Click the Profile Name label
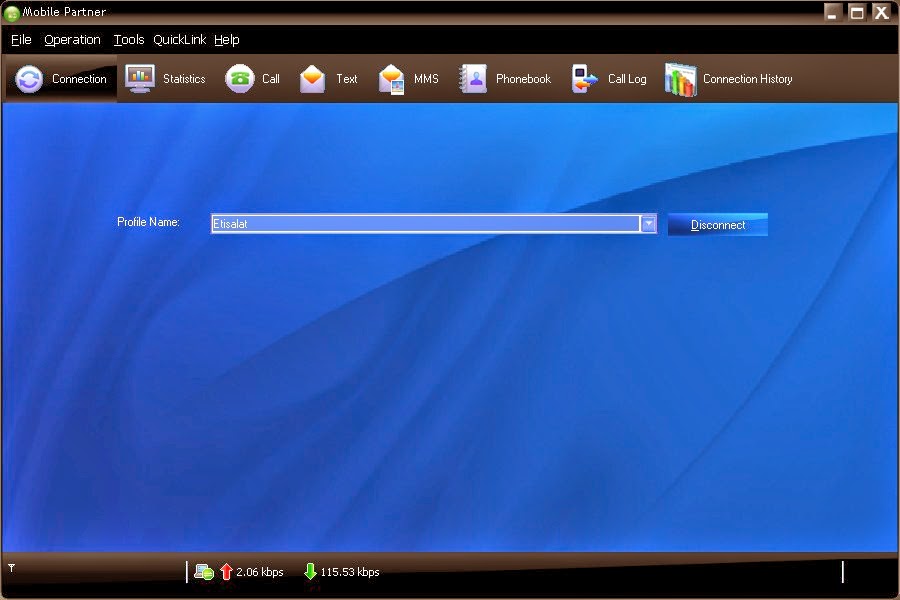Viewport: 900px width, 600px height. 148,222
